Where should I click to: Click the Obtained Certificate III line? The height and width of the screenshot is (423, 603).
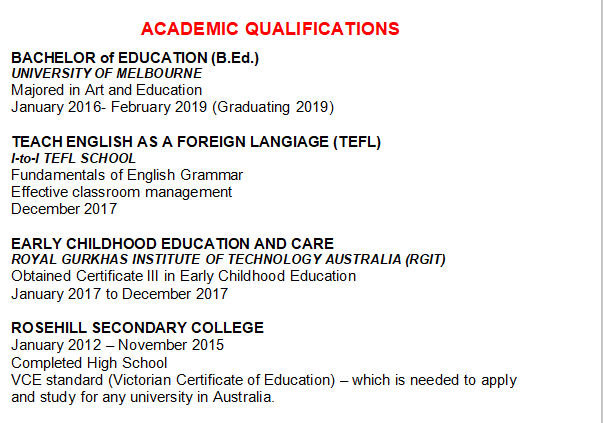[183, 276]
